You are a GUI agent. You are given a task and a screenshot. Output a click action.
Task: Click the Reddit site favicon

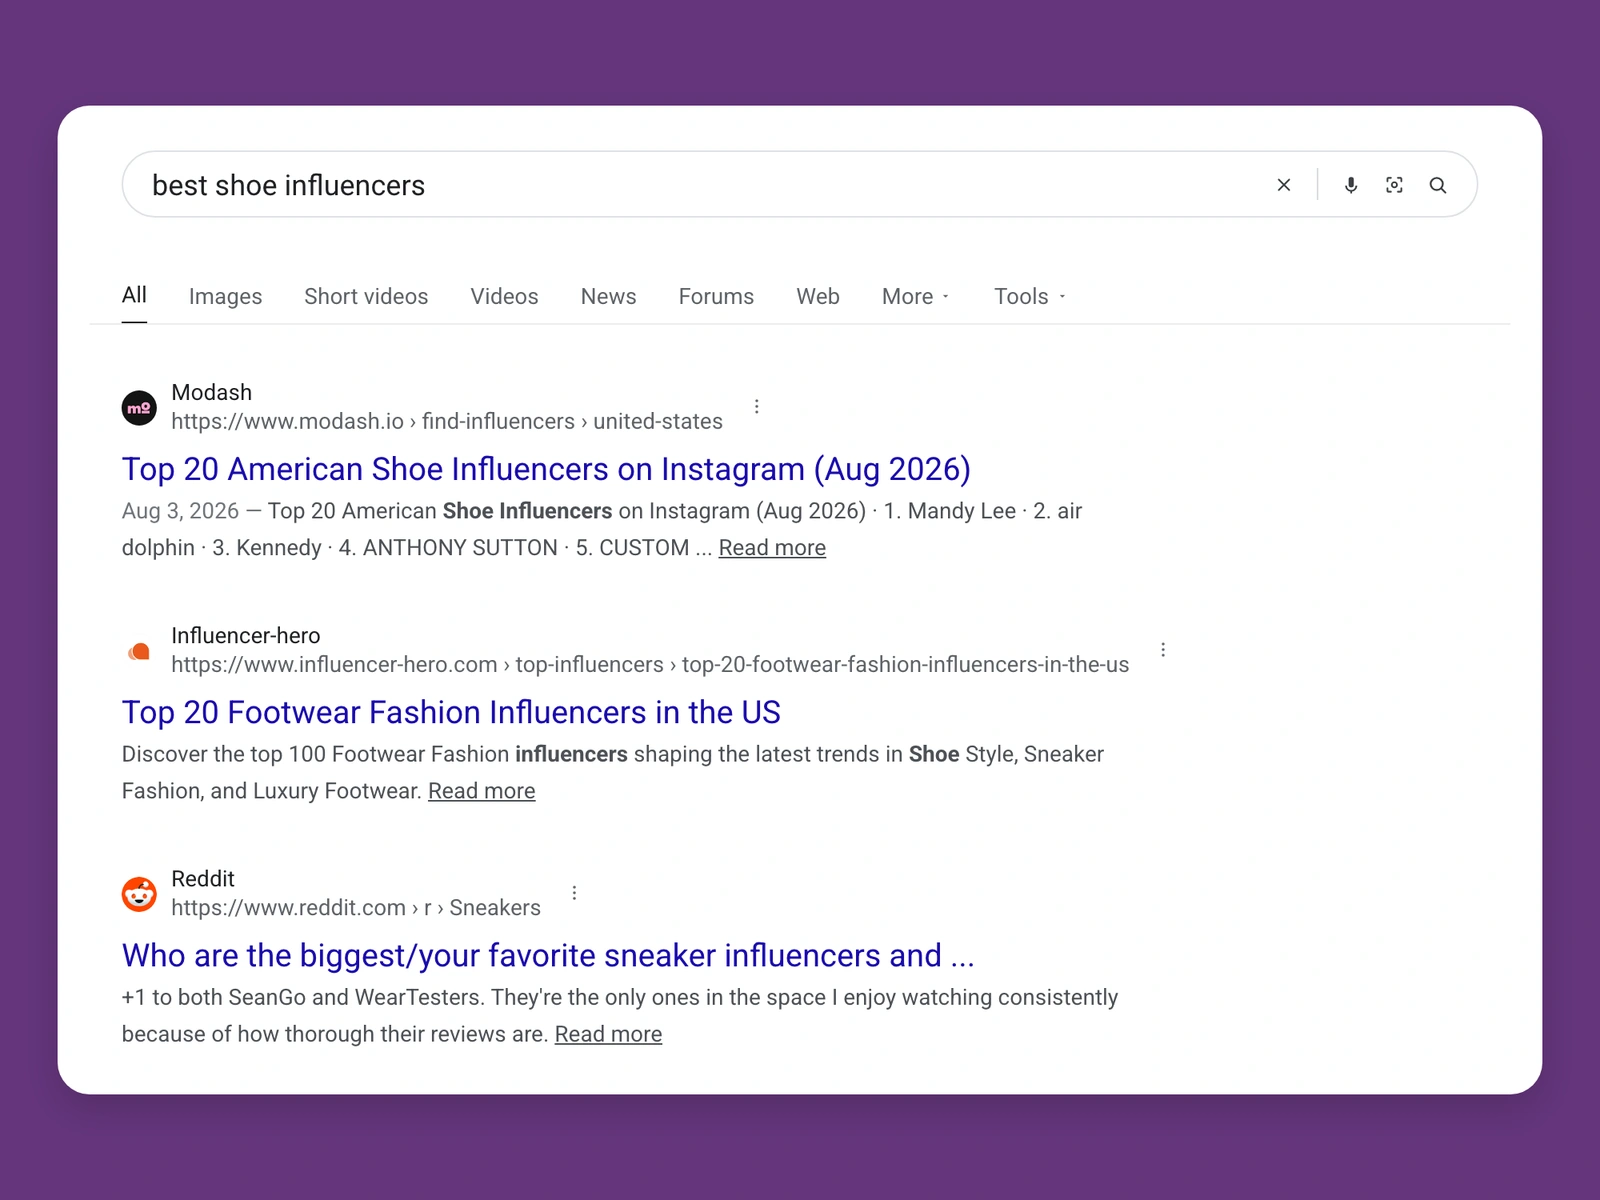(139, 893)
